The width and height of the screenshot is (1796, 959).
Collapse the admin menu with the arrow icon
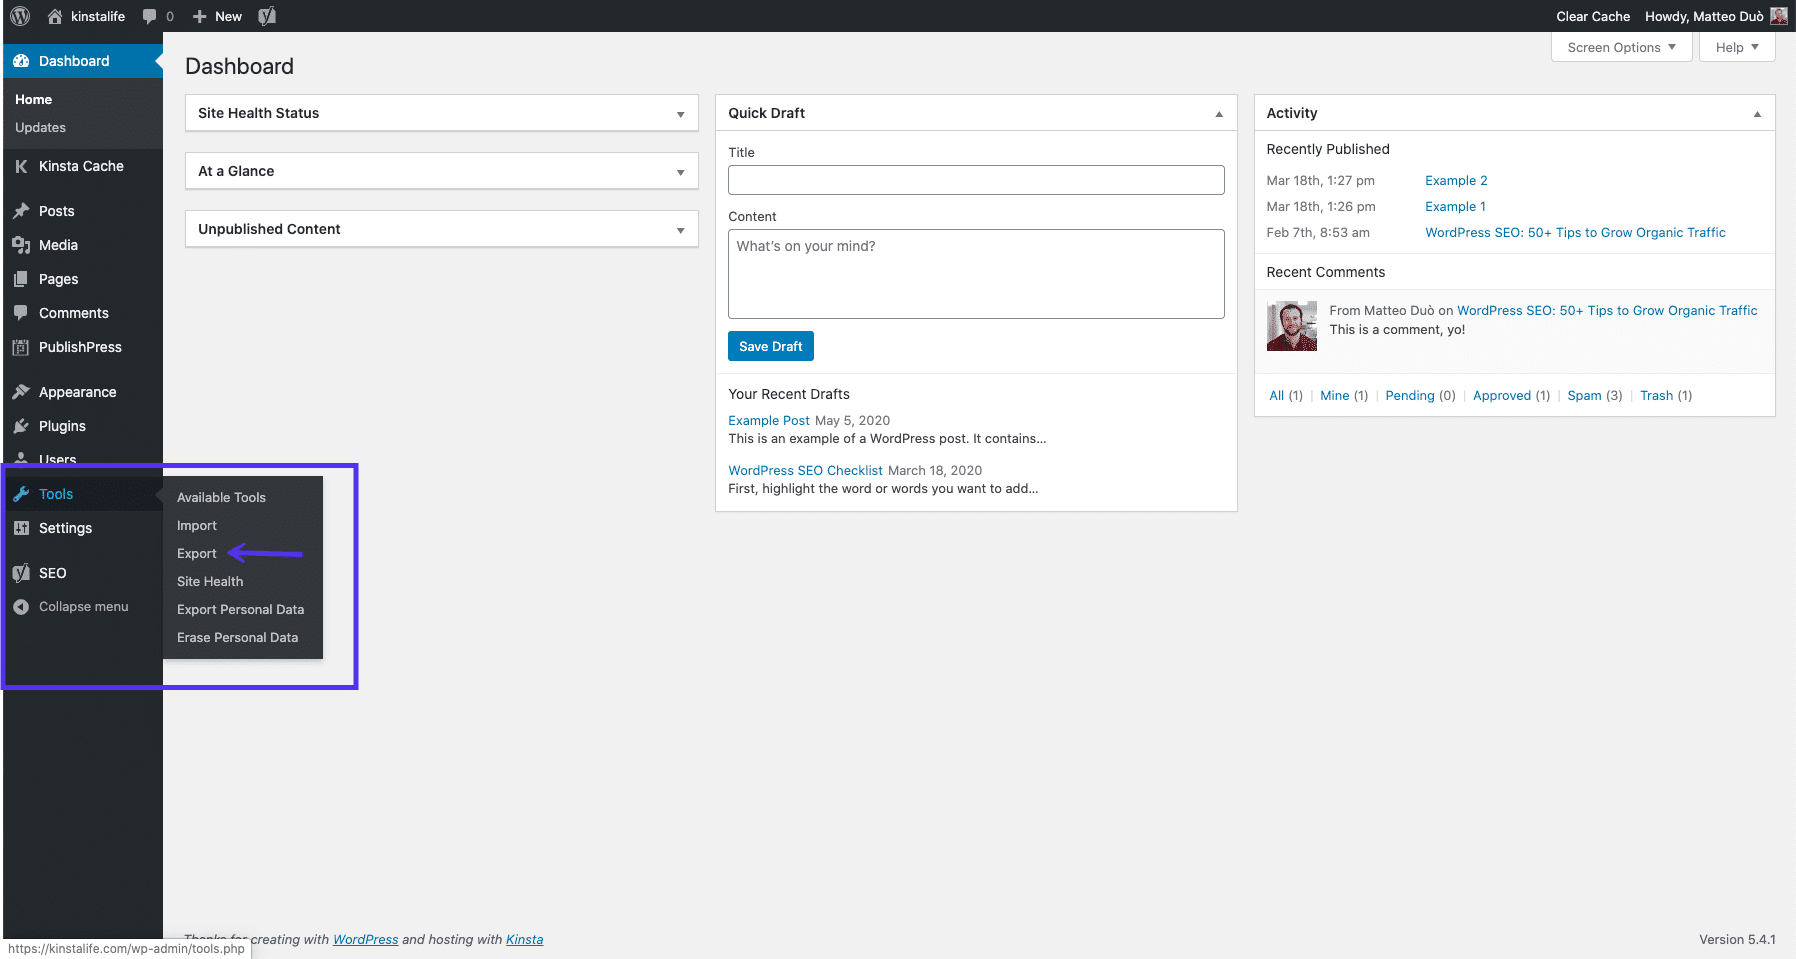(19, 606)
